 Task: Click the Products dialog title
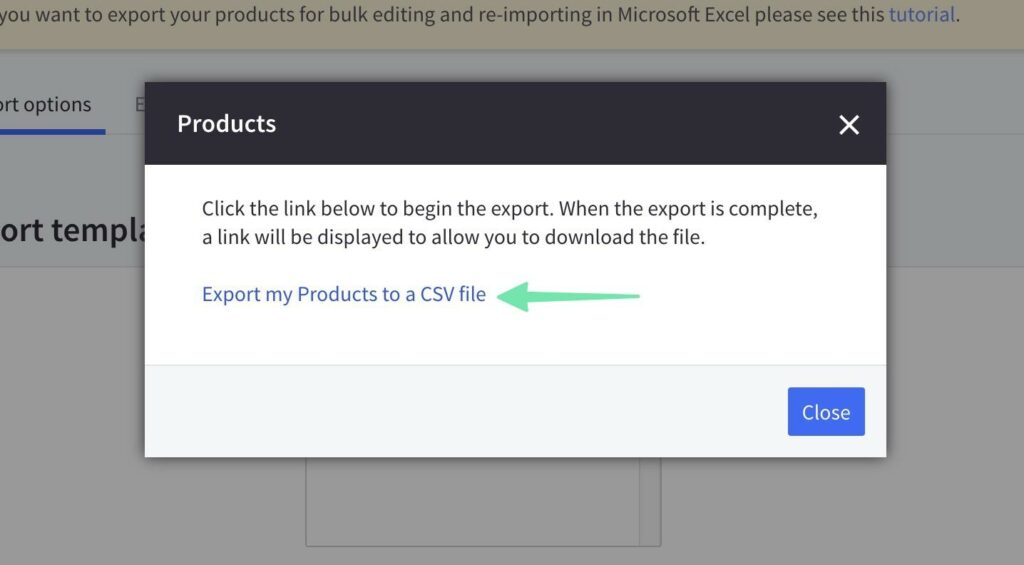point(226,124)
